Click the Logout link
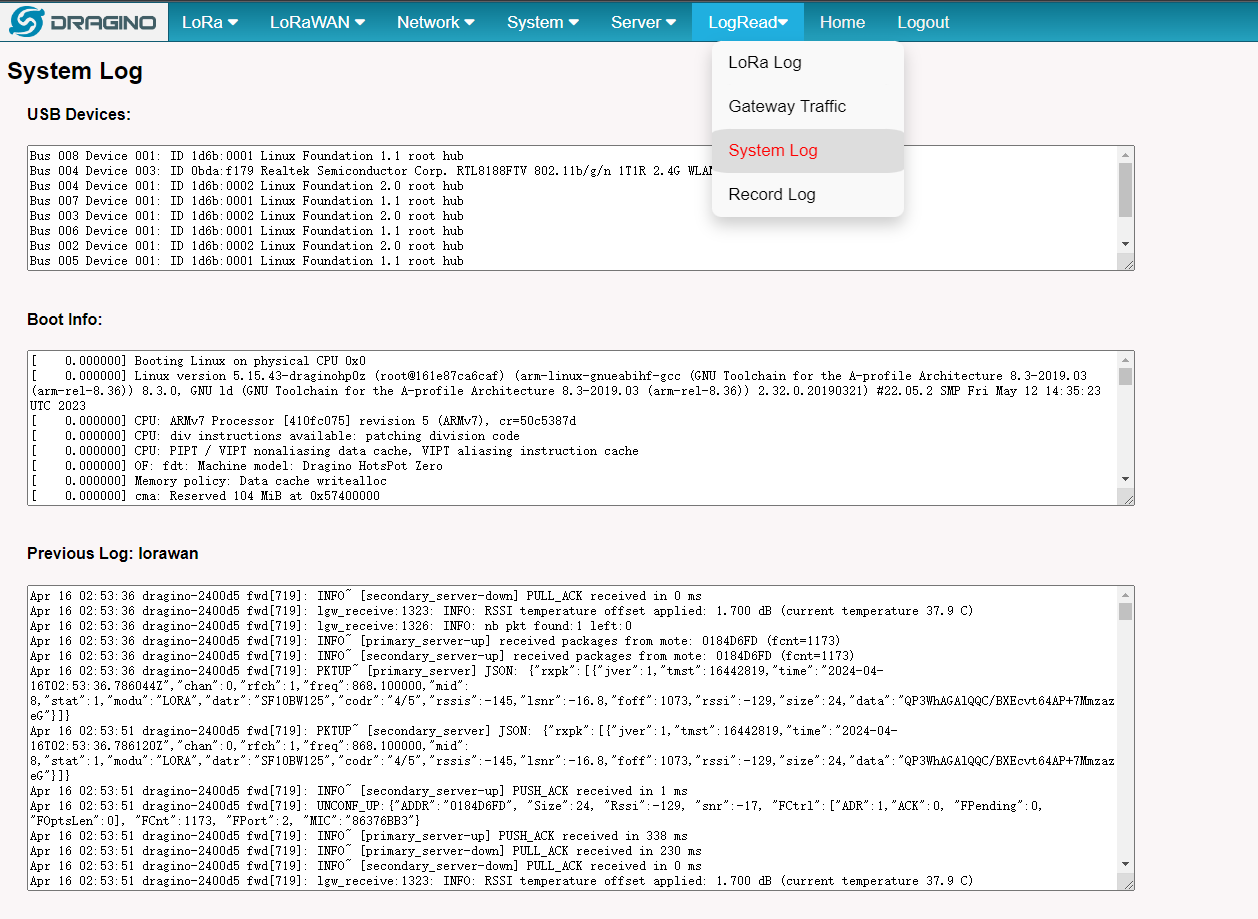This screenshot has width=1258, height=919. tap(923, 22)
